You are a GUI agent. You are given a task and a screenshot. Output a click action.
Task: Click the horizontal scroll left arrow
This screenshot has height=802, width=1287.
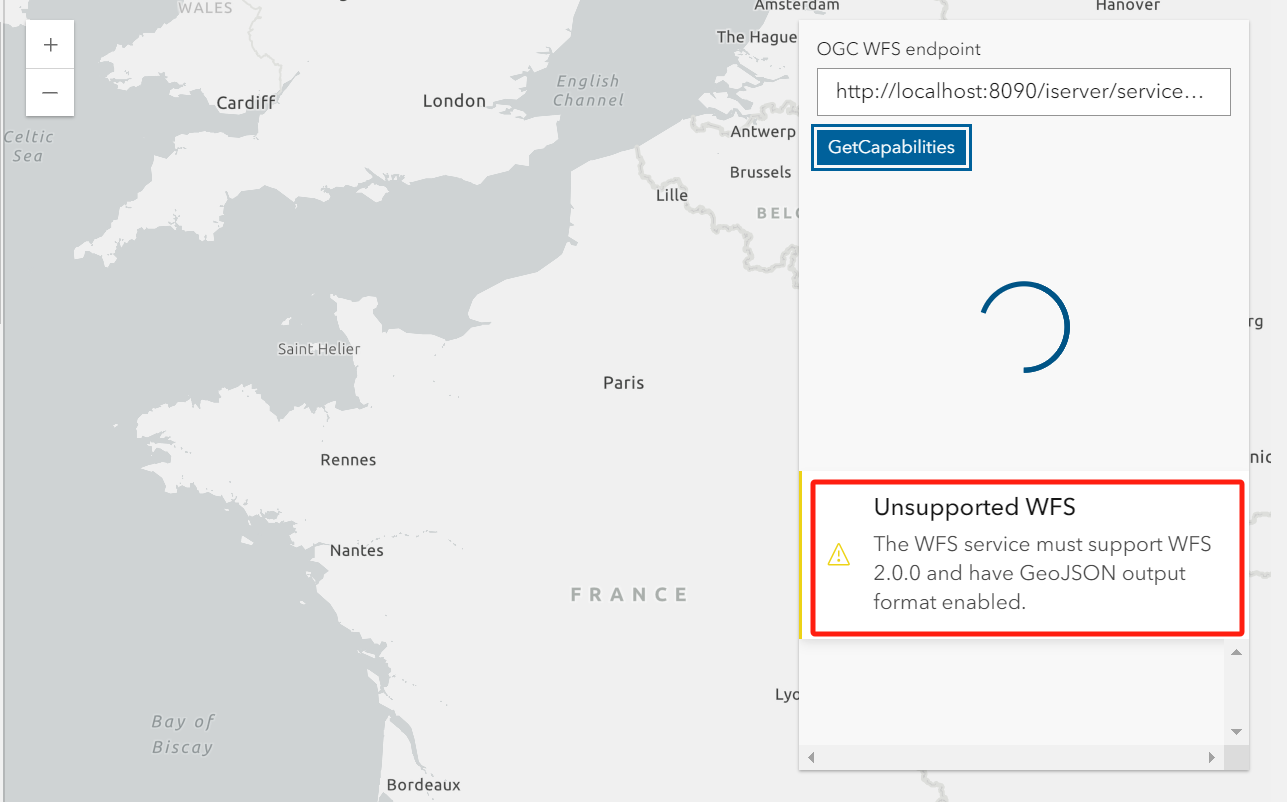(x=811, y=757)
